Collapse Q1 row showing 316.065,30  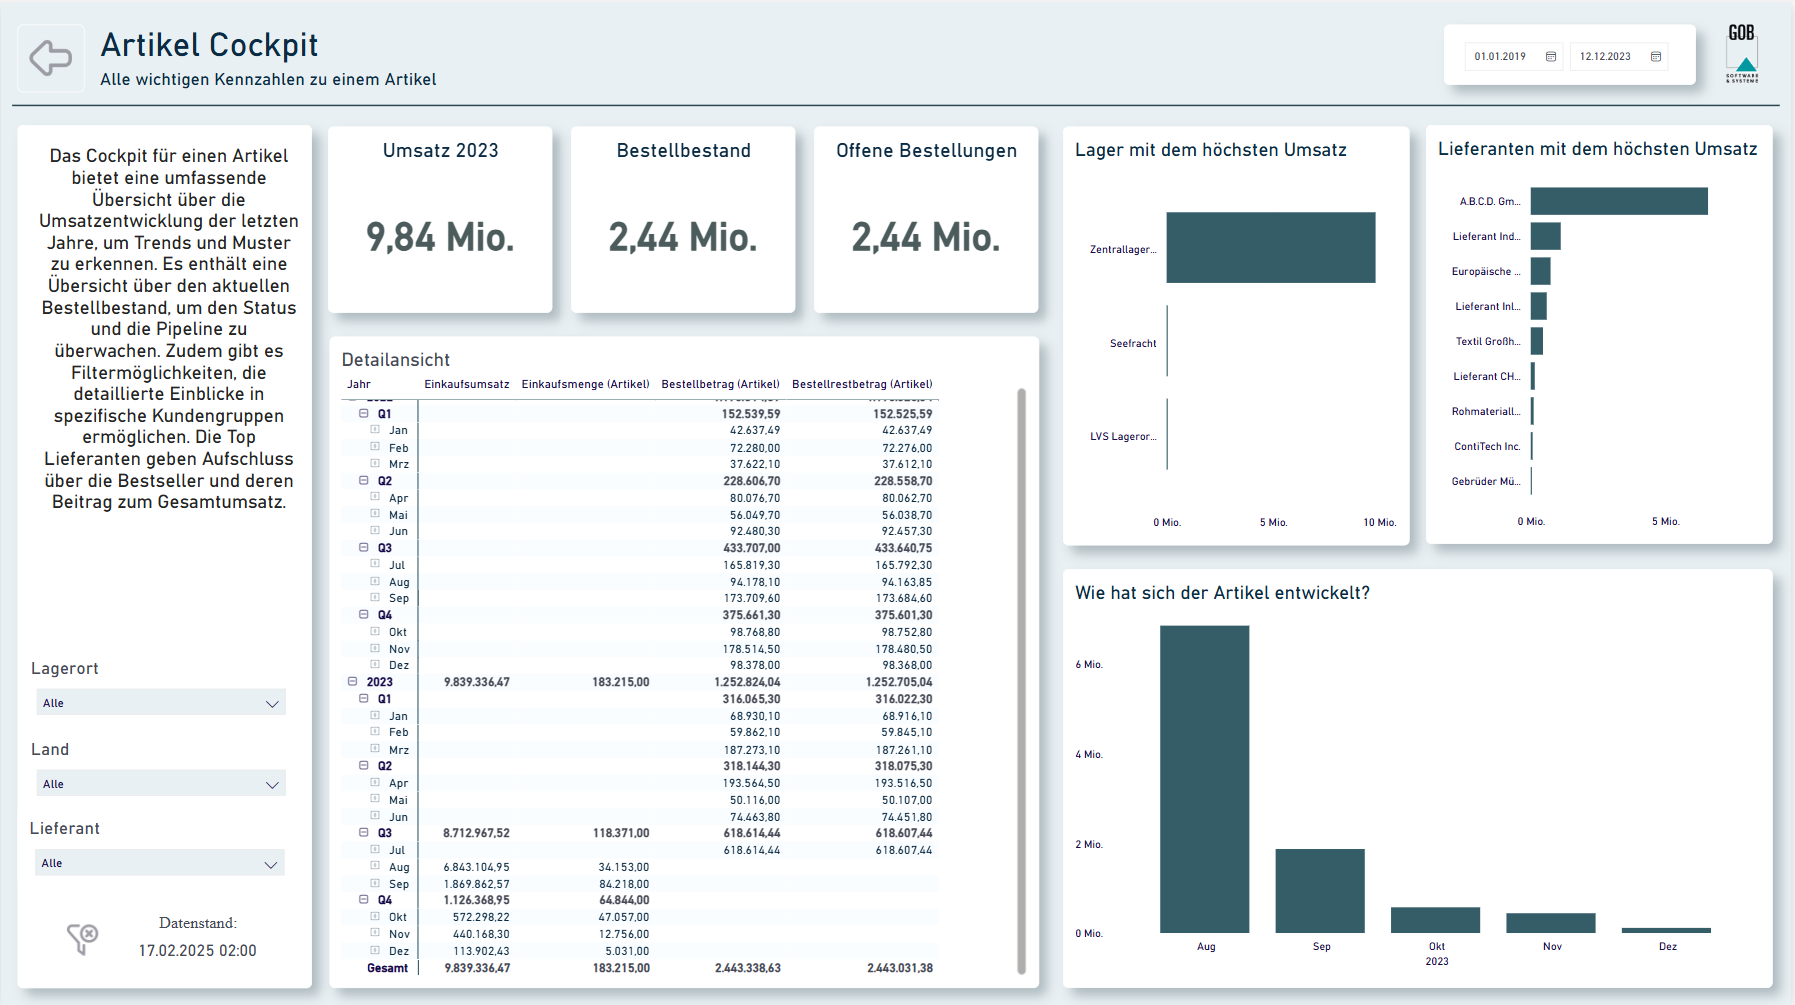click(364, 699)
